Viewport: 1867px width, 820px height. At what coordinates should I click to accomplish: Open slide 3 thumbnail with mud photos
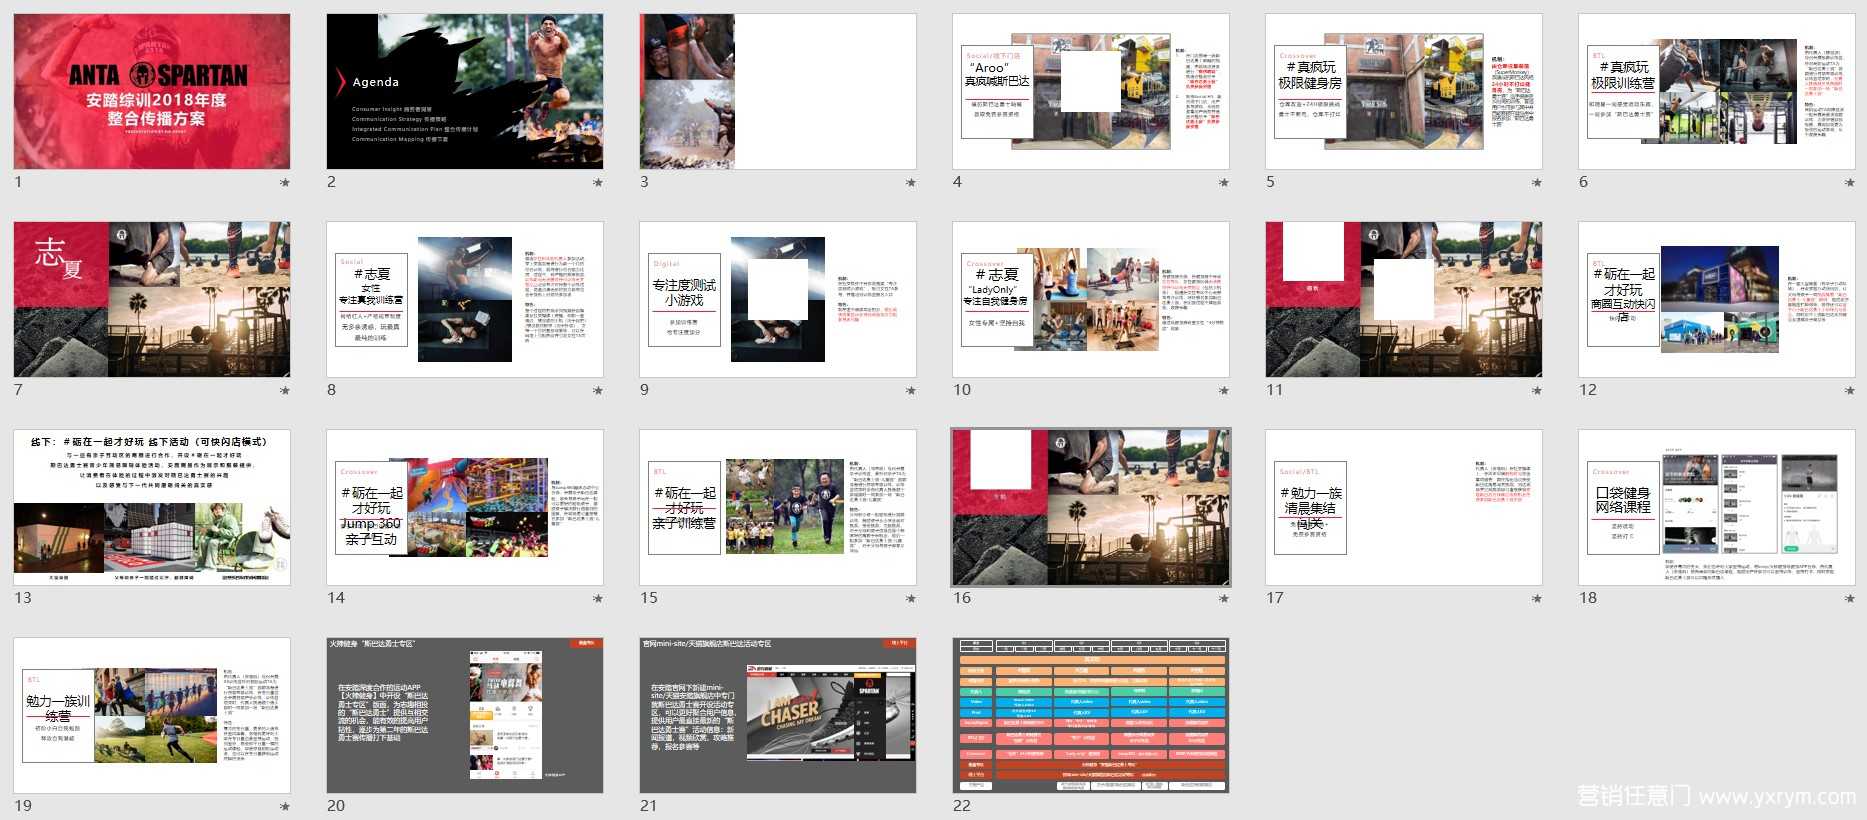[778, 91]
